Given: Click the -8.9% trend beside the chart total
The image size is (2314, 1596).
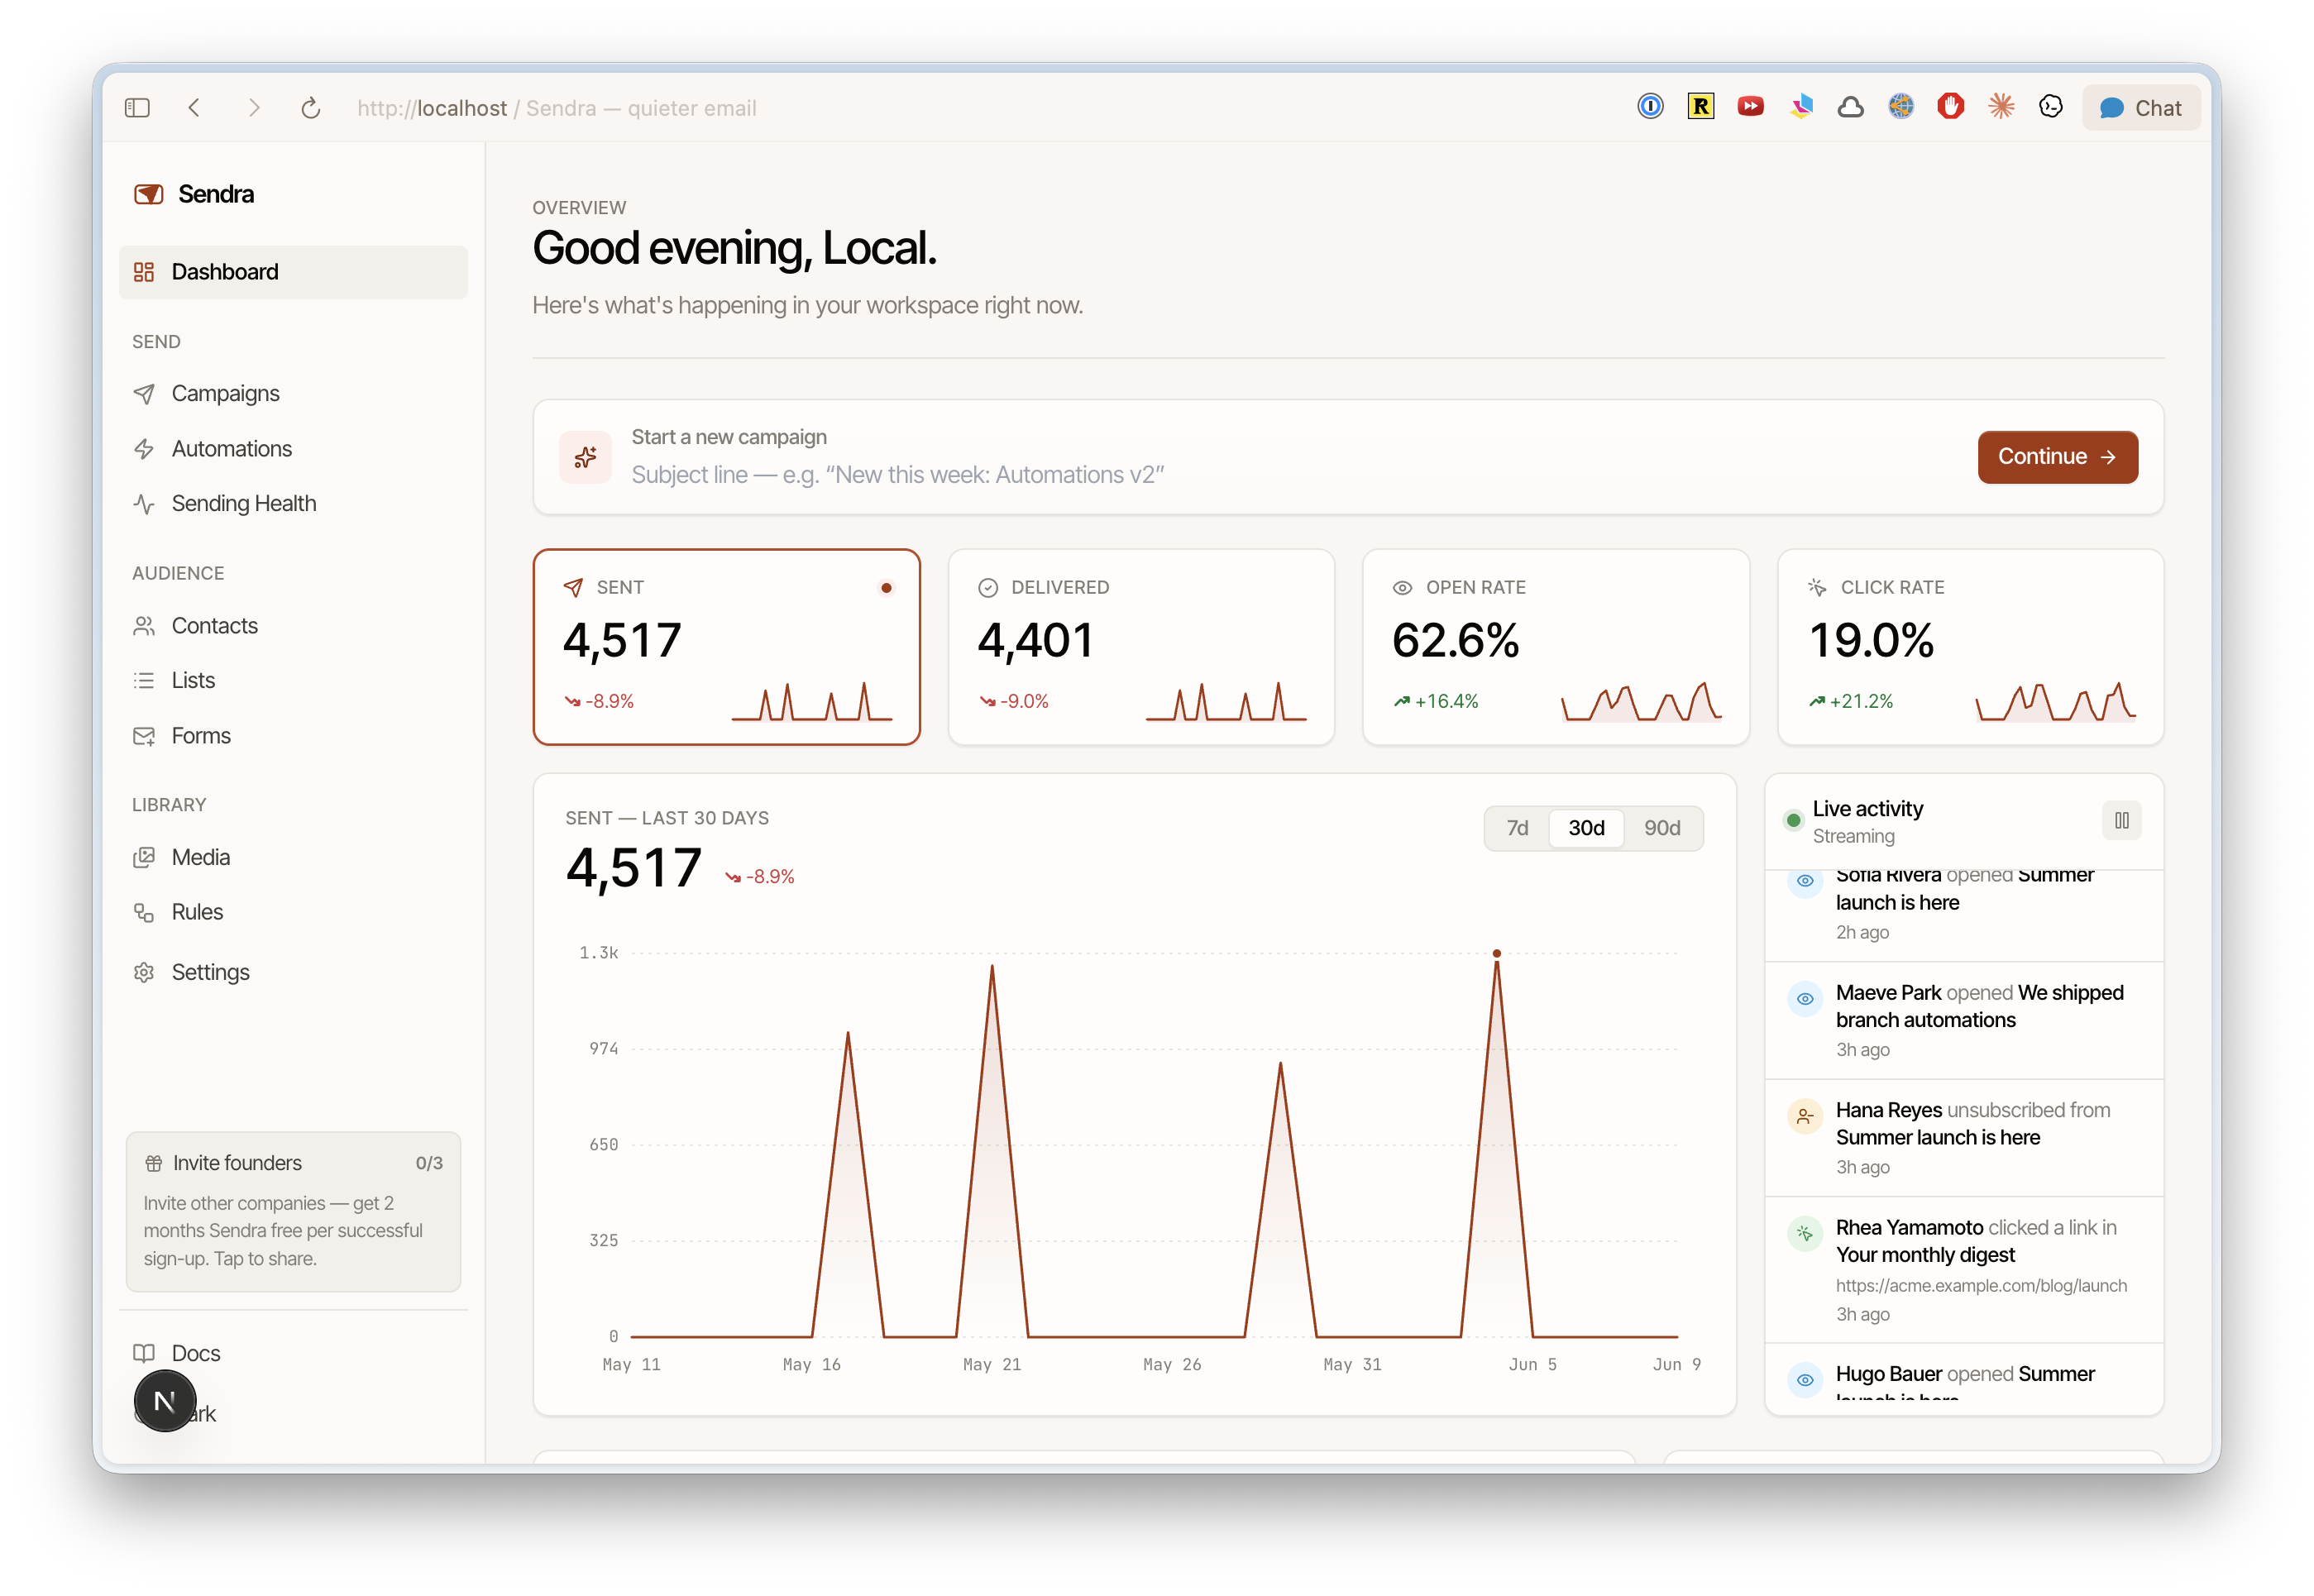Looking at the screenshot, I should pyautogui.click(x=760, y=877).
